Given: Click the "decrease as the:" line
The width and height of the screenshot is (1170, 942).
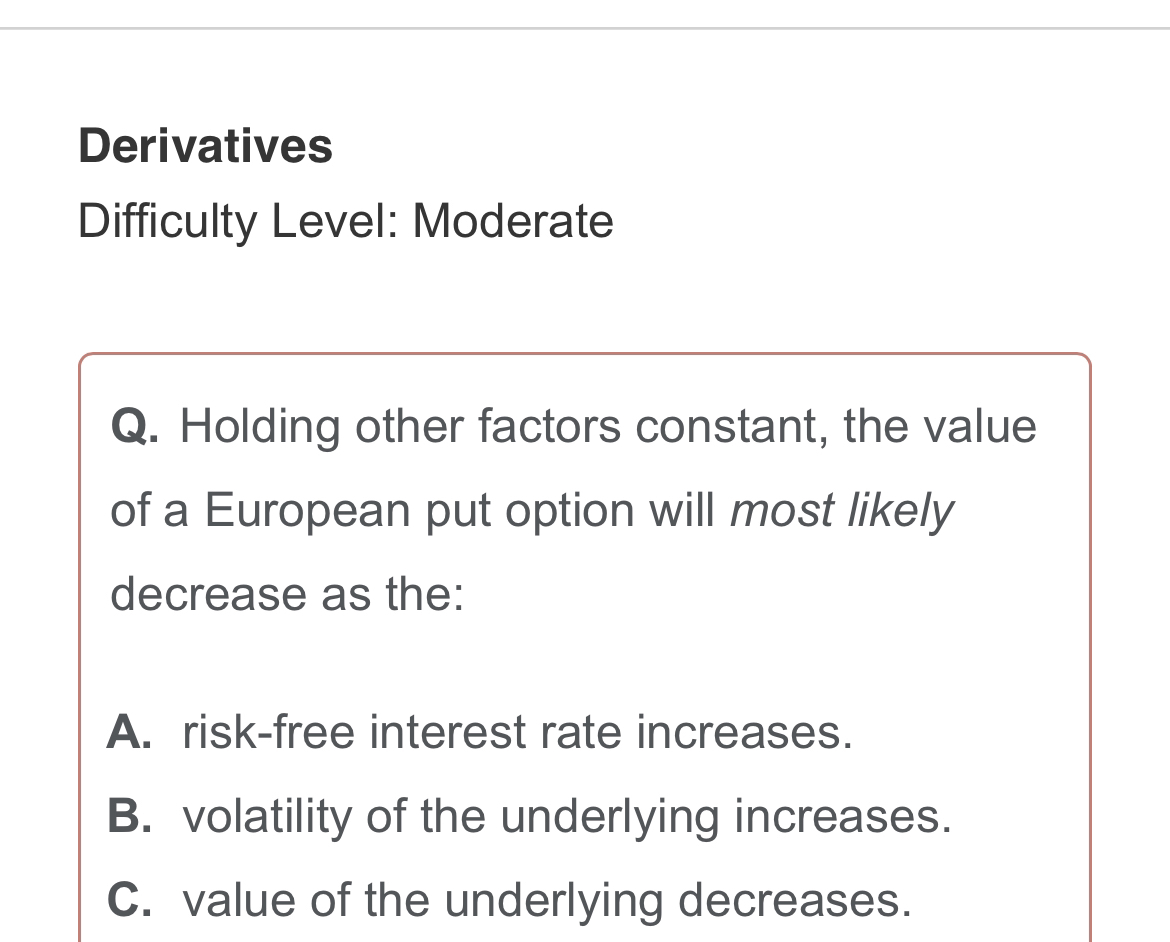Looking at the screenshot, I should click(287, 594).
